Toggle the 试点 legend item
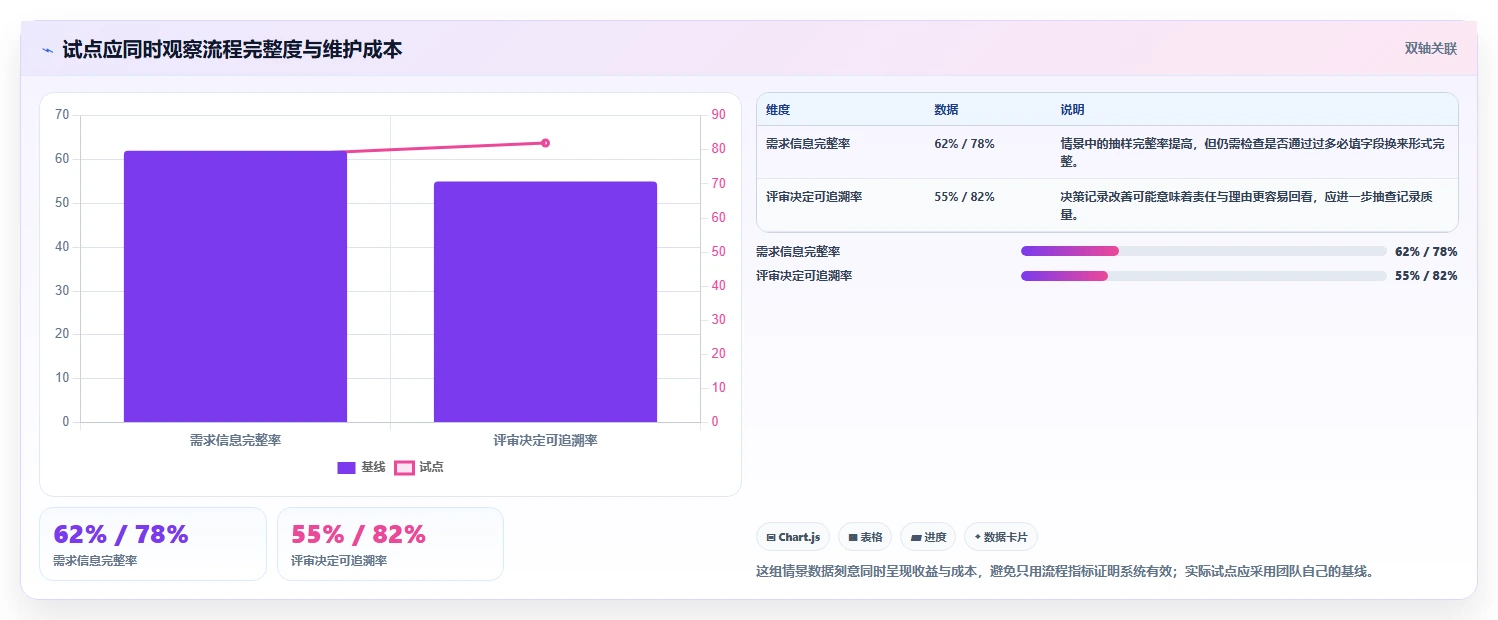 point(419,467)
